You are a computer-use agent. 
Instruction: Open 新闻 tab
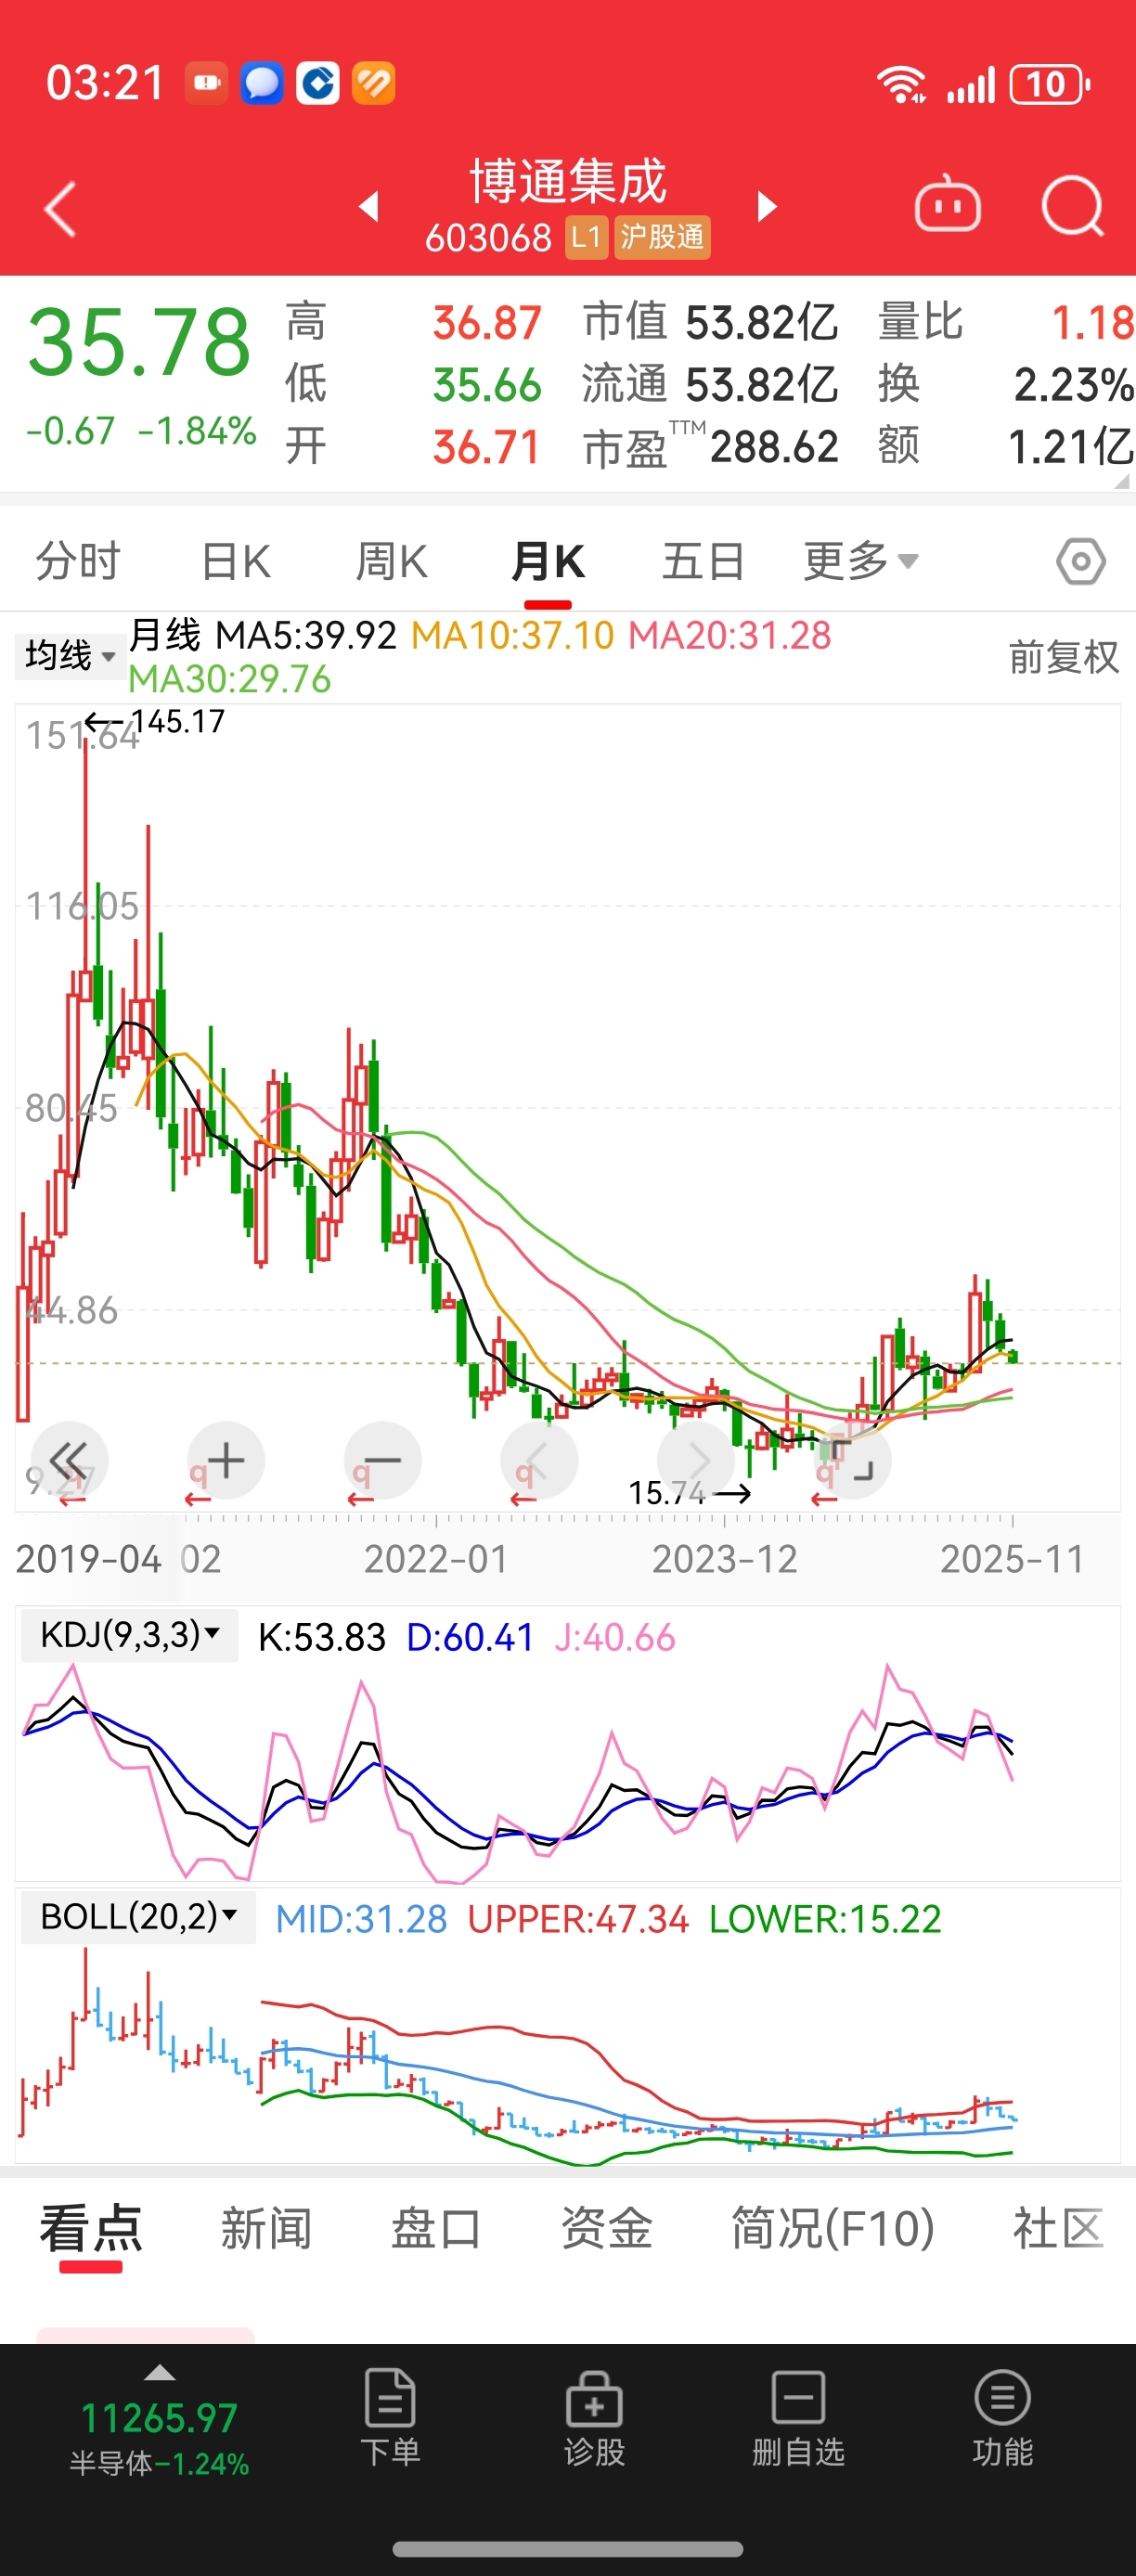coord(266,2228)
